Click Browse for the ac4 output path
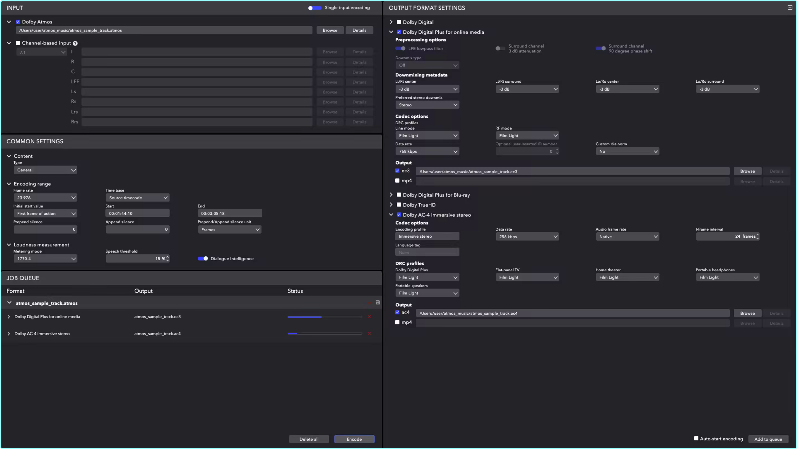 pyautogui.click(x=748, y=313)
